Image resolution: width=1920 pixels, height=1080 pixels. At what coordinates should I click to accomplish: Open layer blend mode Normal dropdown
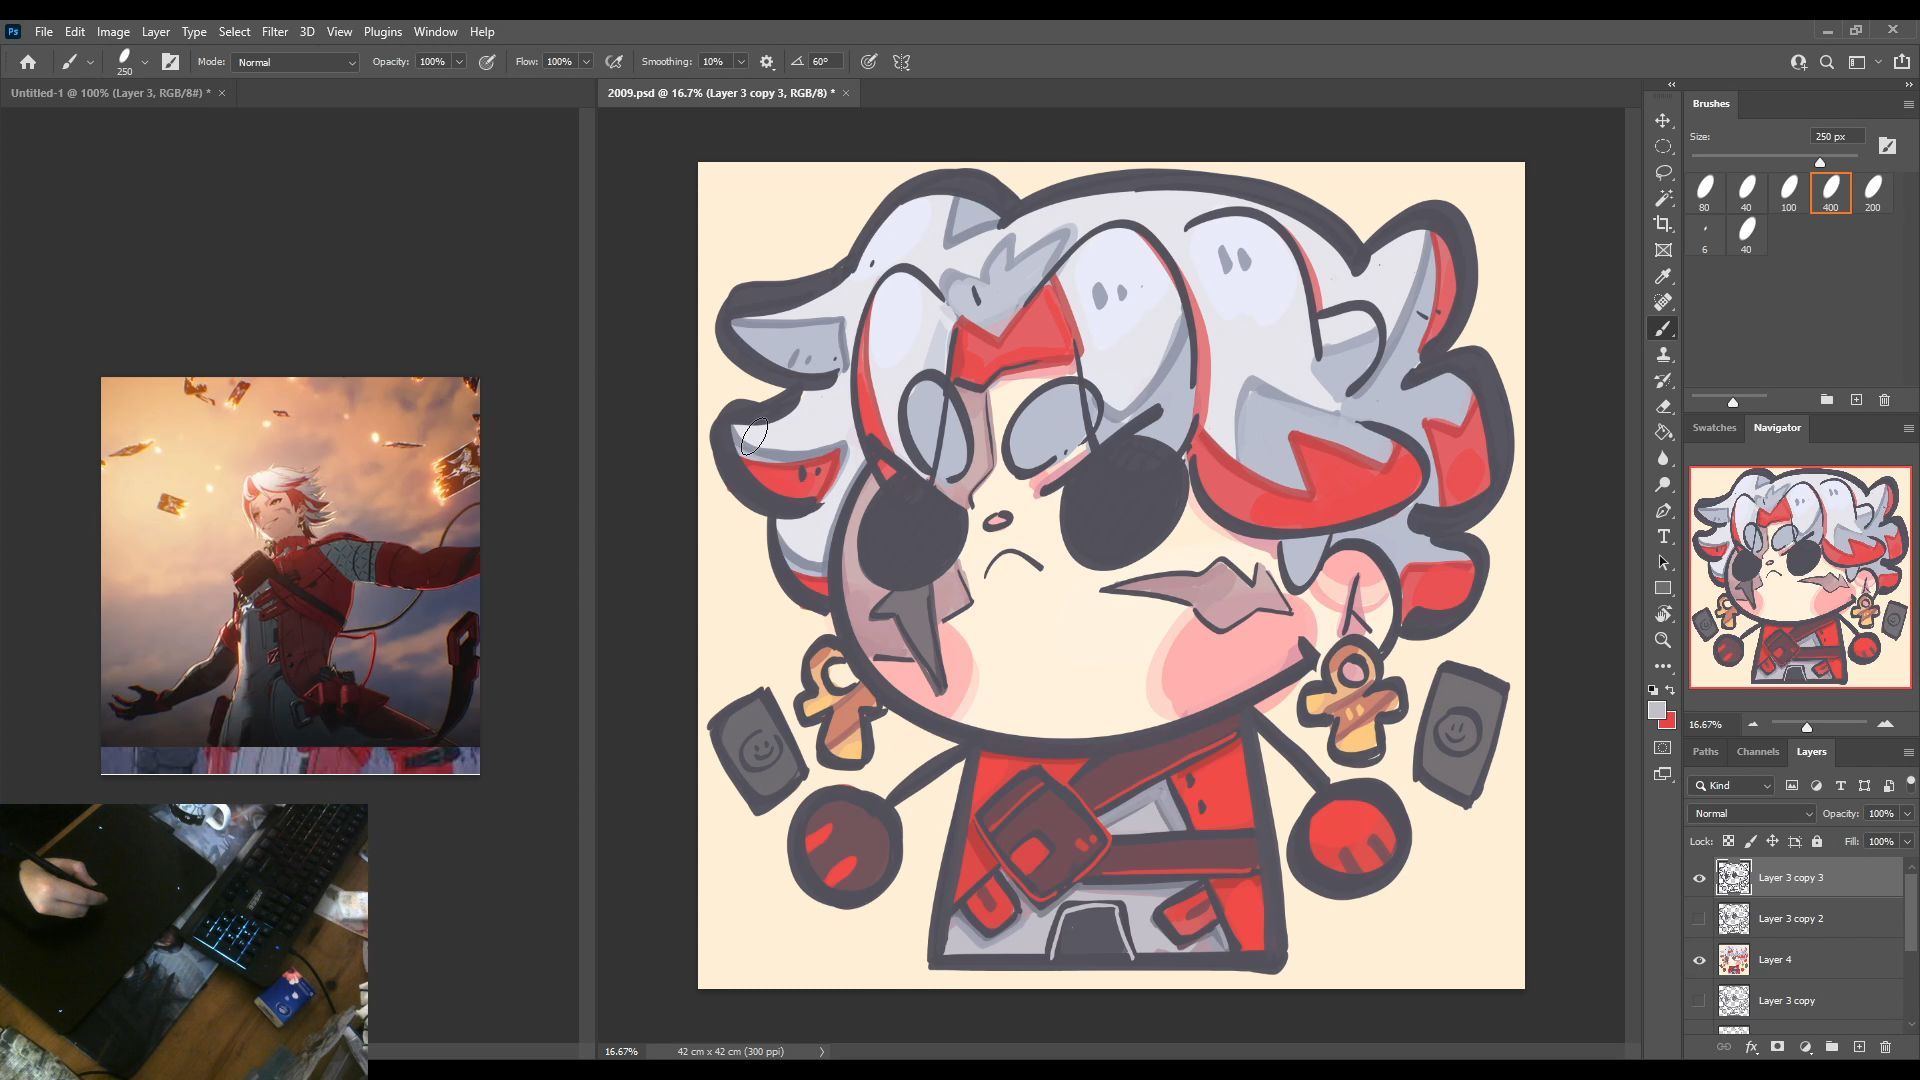tap(1751, 813)
